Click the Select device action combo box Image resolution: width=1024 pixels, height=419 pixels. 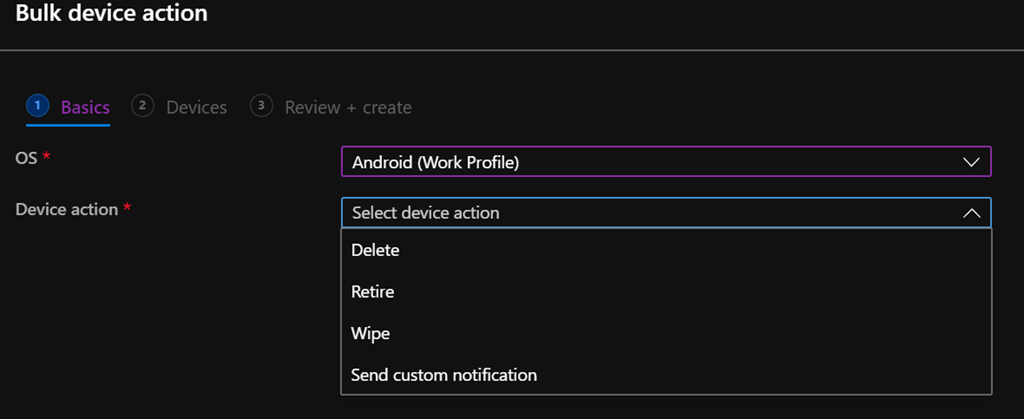(x=650, y=213)
